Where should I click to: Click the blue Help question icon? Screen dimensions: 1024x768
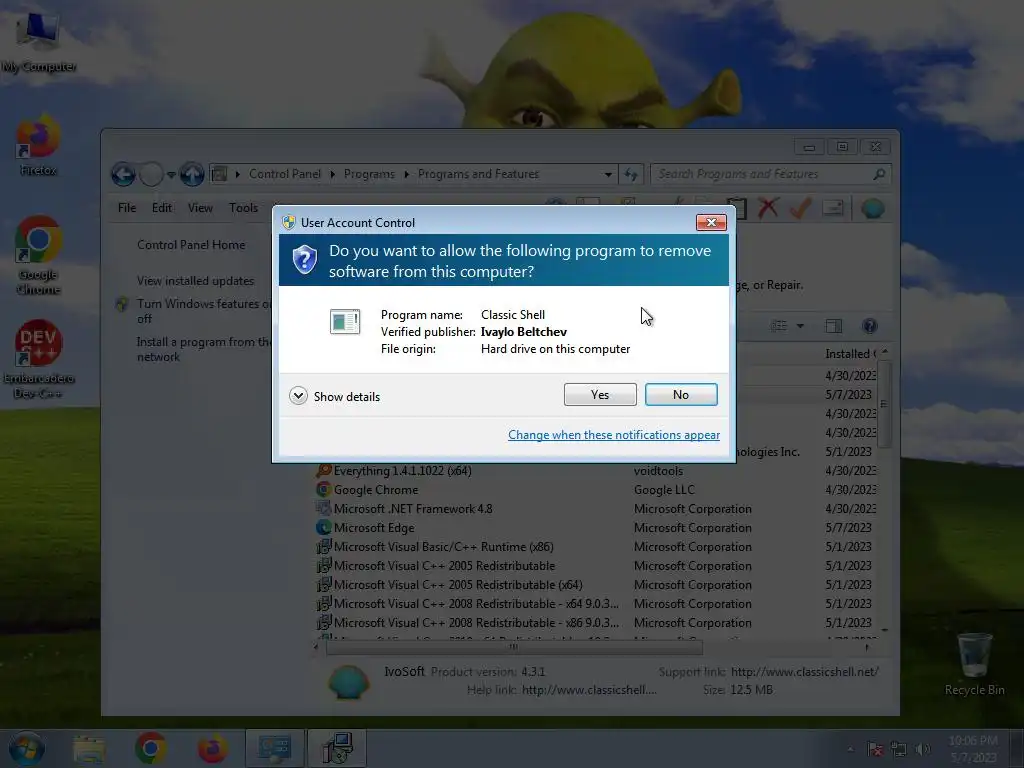click(869, 326)
